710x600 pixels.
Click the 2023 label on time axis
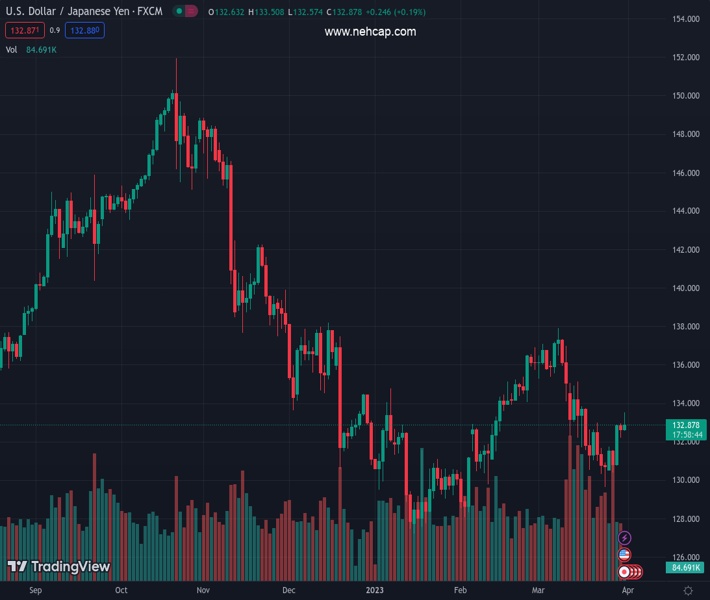click(373, 591)
